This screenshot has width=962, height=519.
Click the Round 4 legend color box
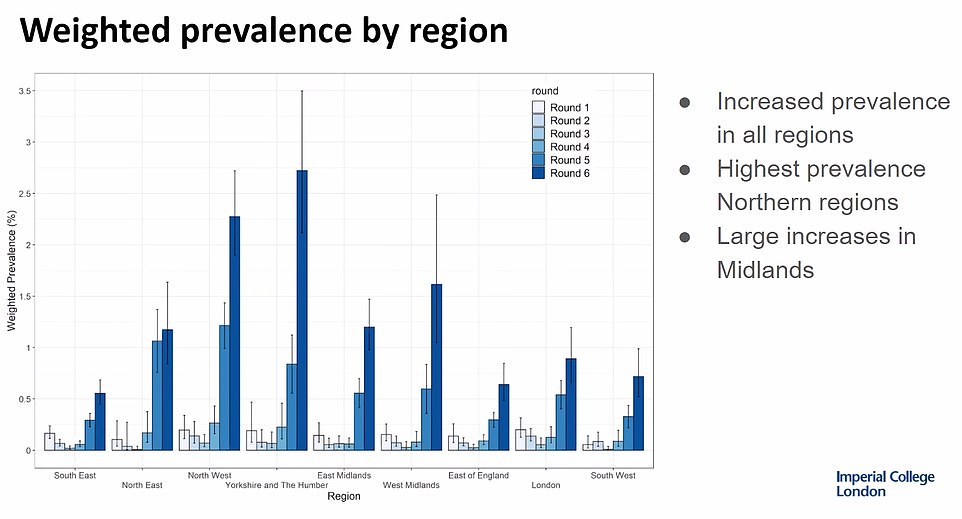point(539,147)
